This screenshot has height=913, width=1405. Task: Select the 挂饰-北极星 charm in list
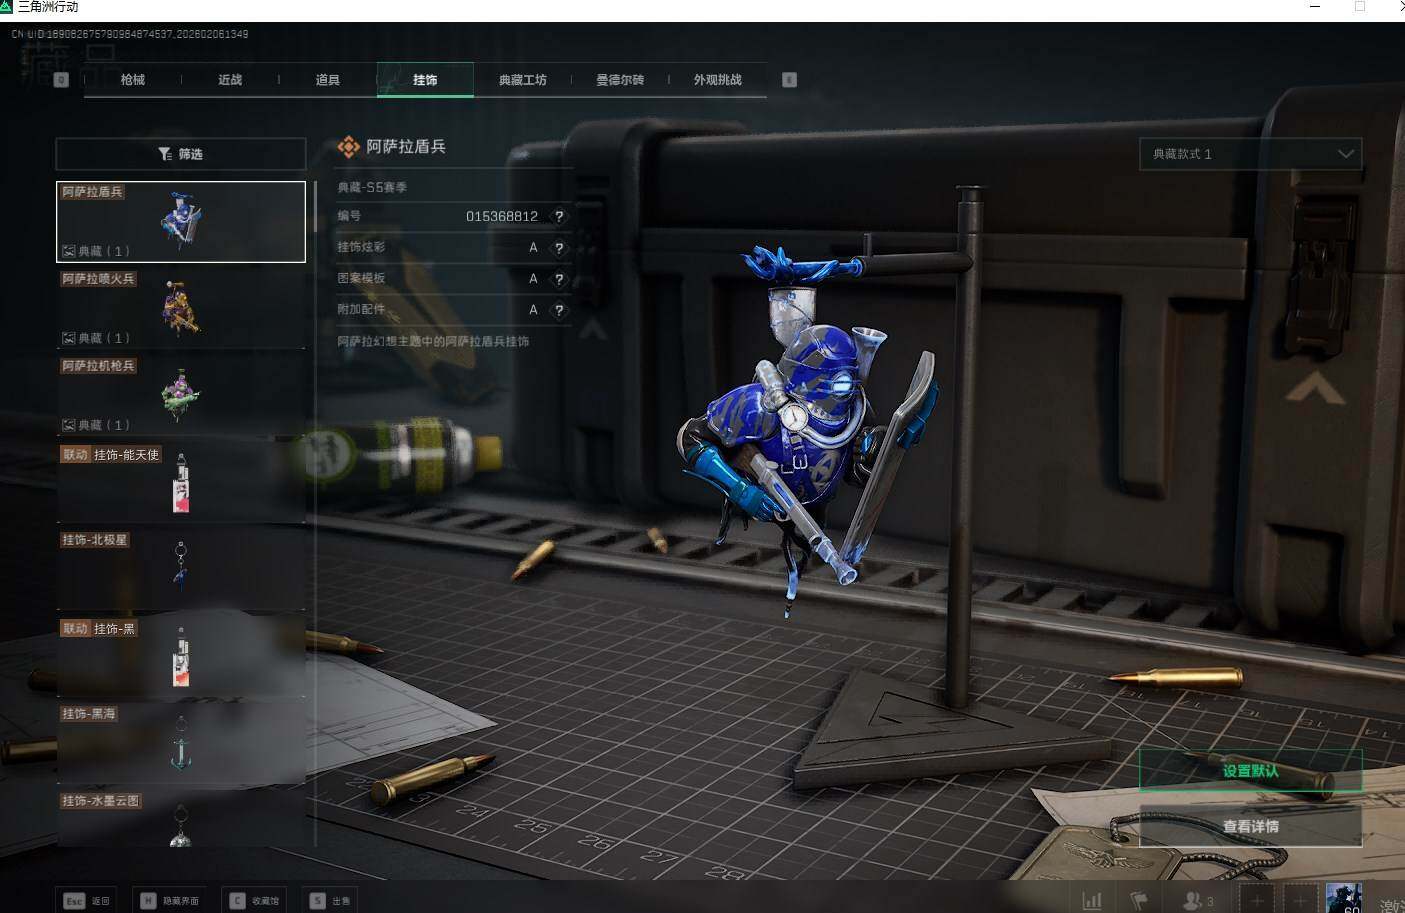point(181,568)
